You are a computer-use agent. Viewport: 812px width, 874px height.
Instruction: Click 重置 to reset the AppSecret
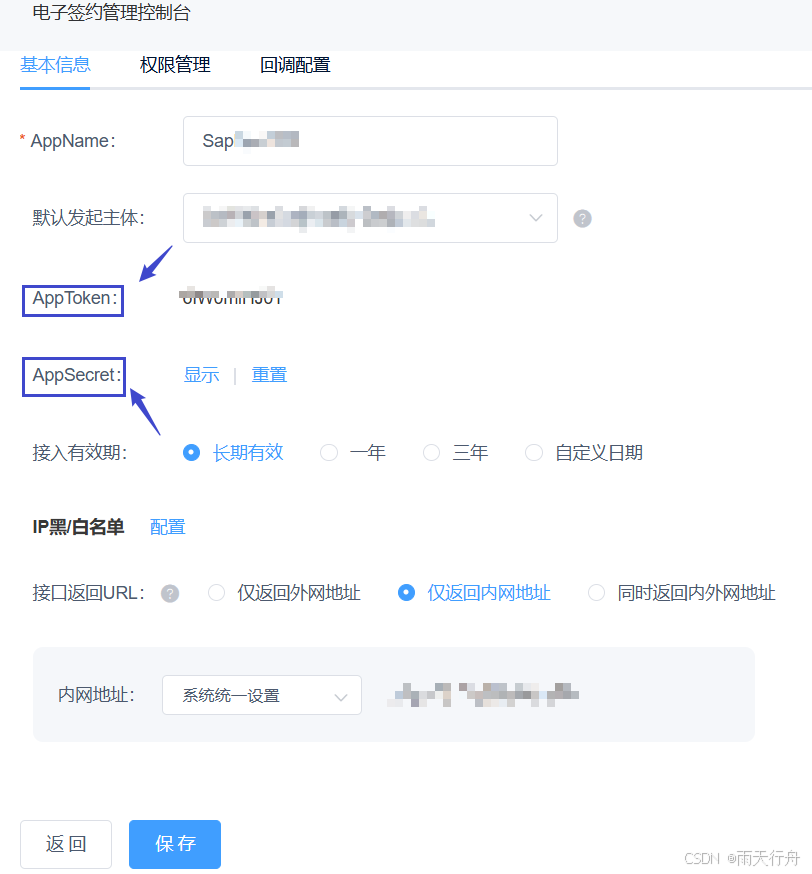click(x=269, y=374)
